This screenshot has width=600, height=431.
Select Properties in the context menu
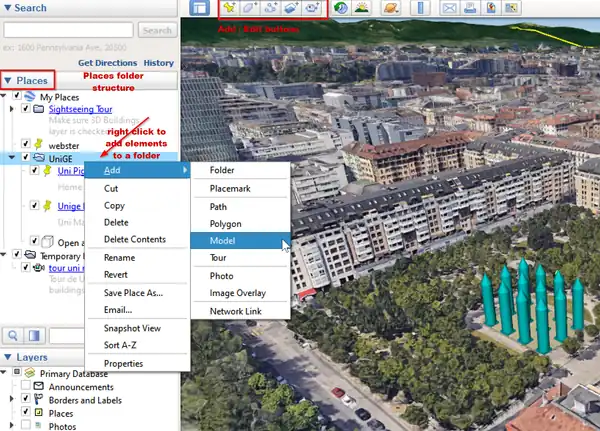[x=124, y=363]
